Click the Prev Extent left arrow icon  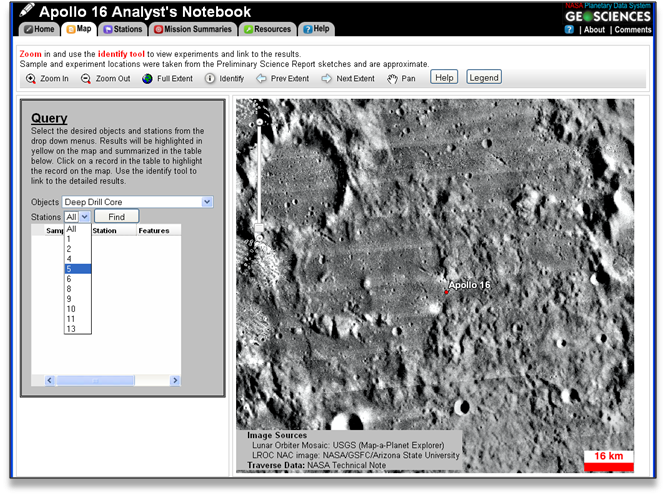[261, 79]
